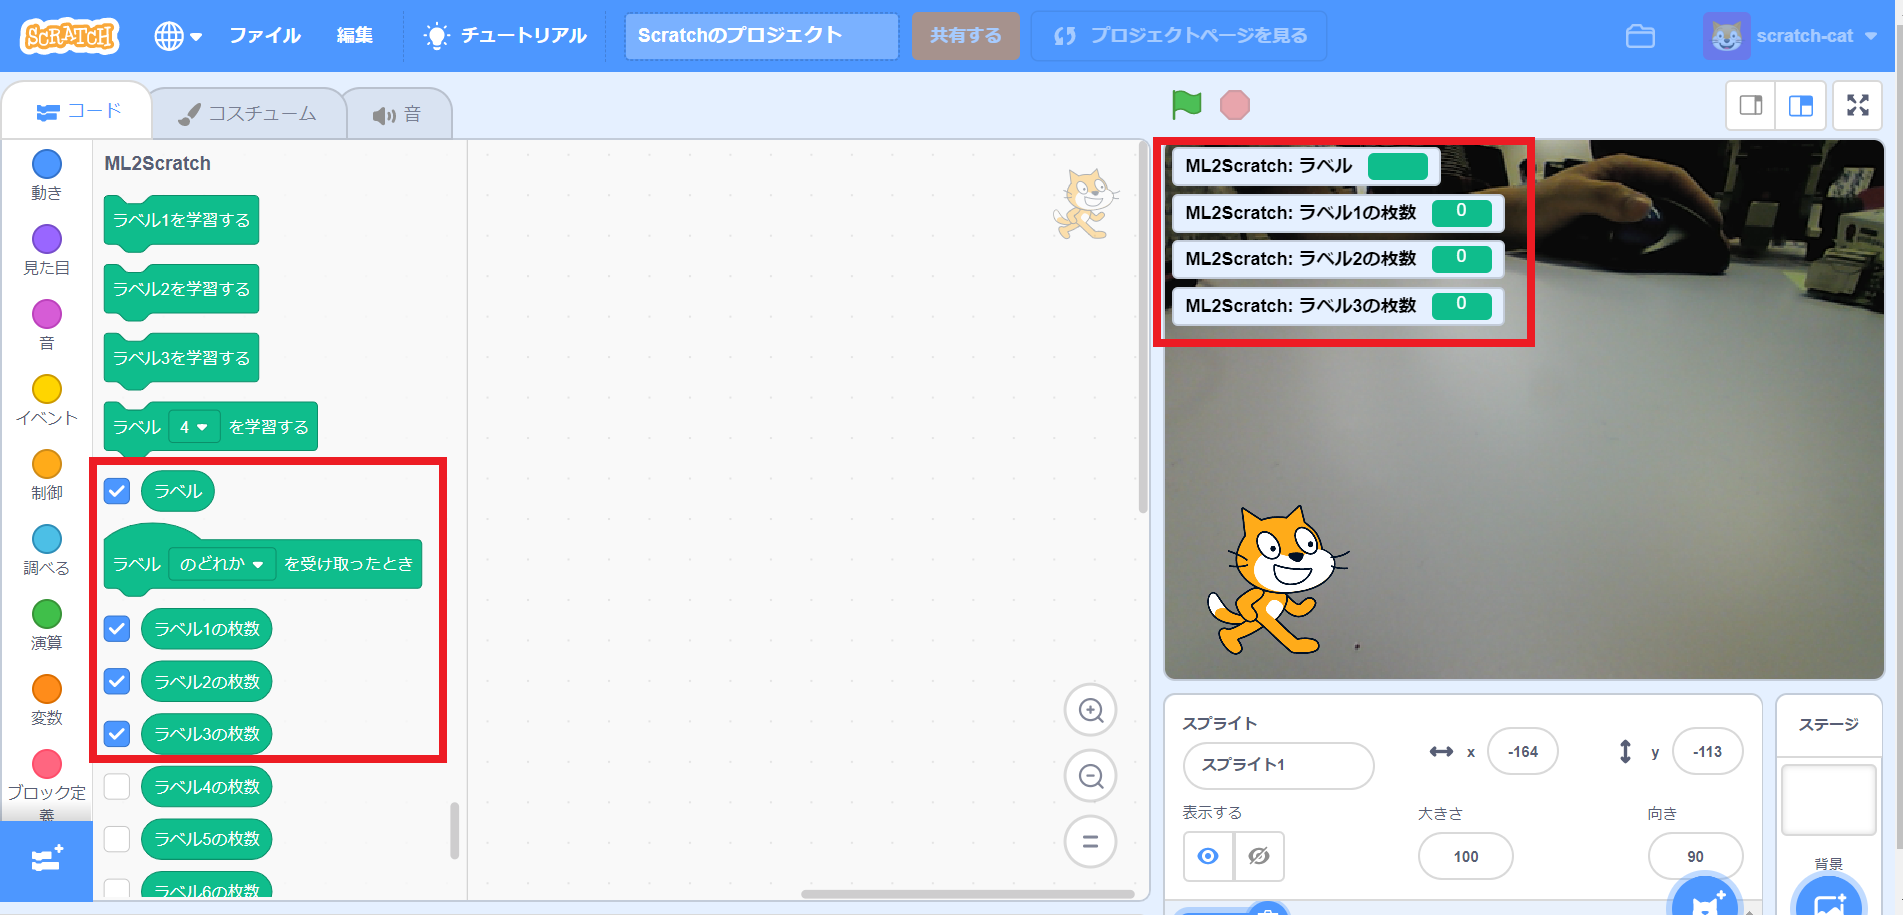Click the ML2Scratch: ラベル2の枚数 stage monitor
Screen dimensions: 1903x915
1338,259
